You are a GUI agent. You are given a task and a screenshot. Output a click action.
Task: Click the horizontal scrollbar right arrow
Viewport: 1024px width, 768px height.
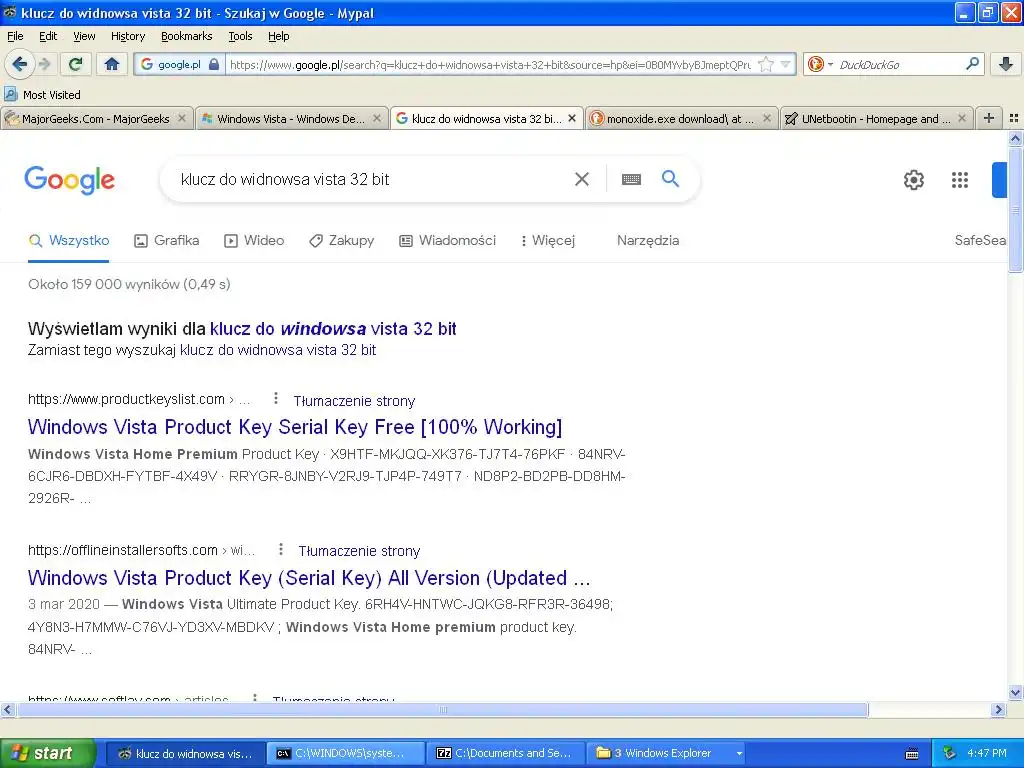998,709
